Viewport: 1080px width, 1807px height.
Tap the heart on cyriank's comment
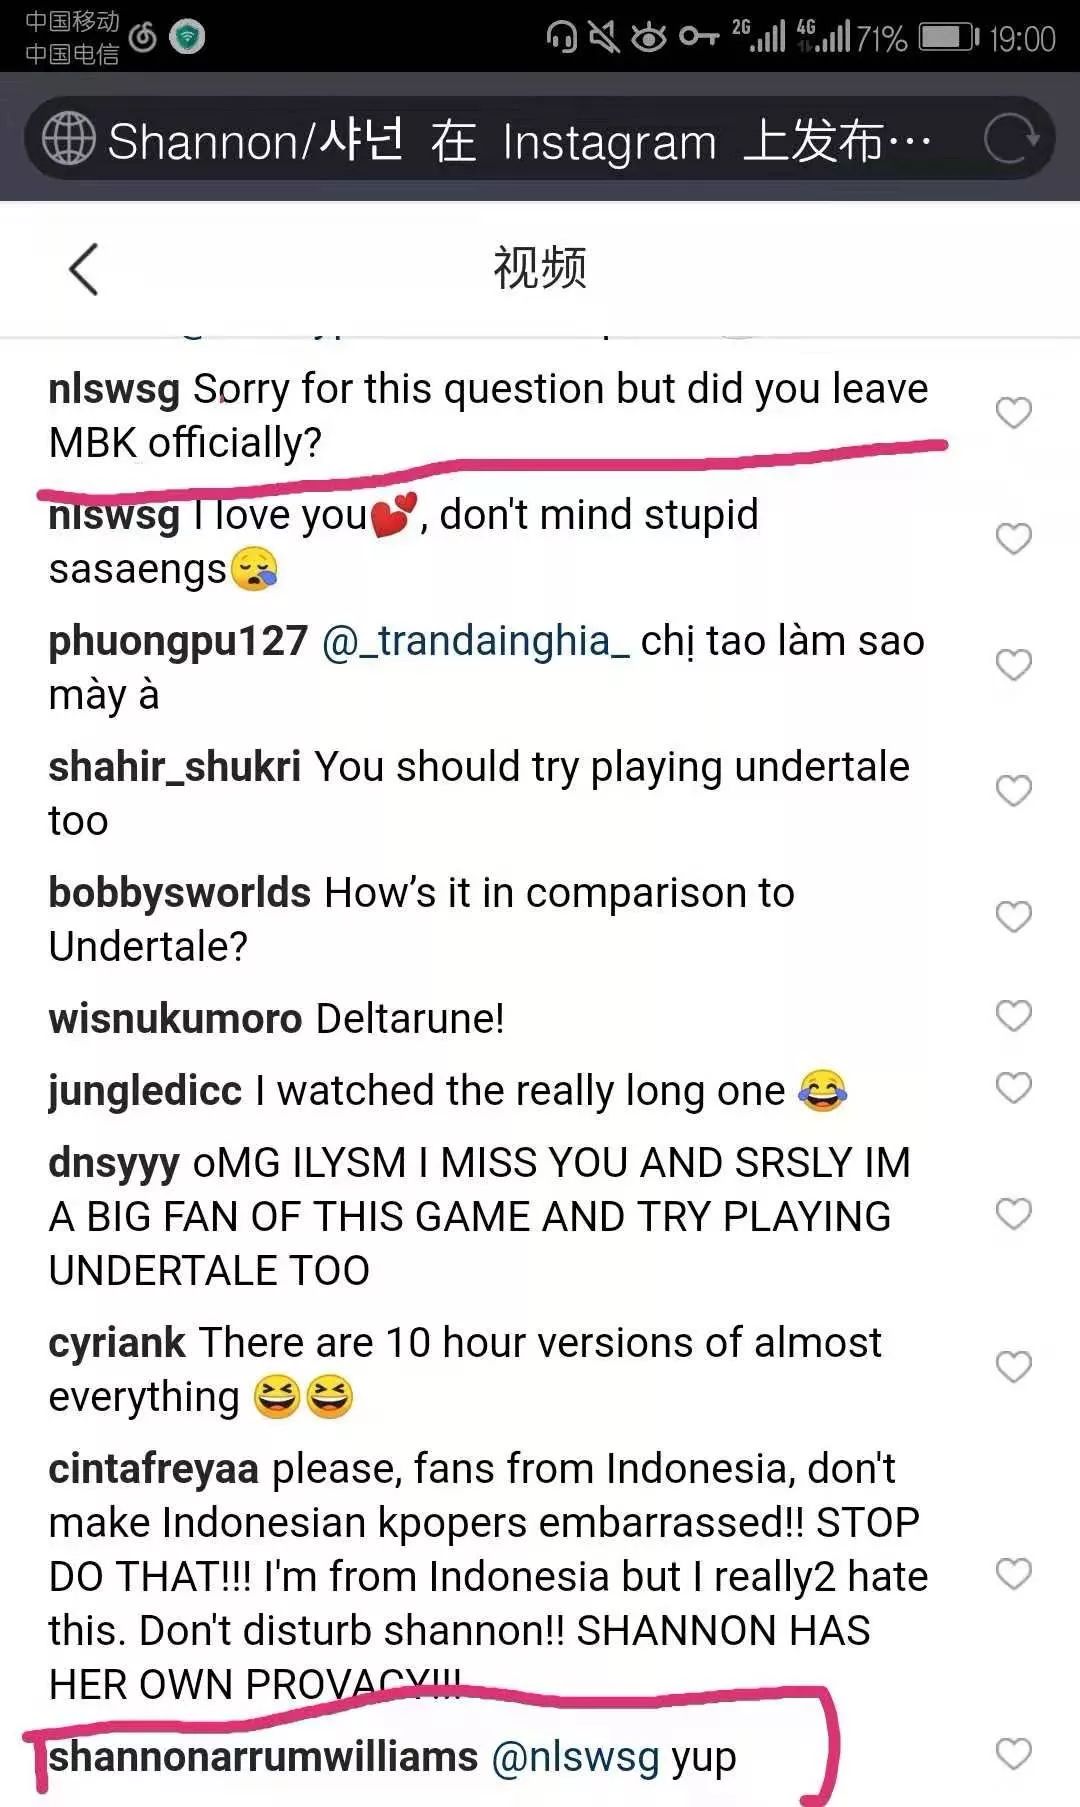[1013, 1367]
